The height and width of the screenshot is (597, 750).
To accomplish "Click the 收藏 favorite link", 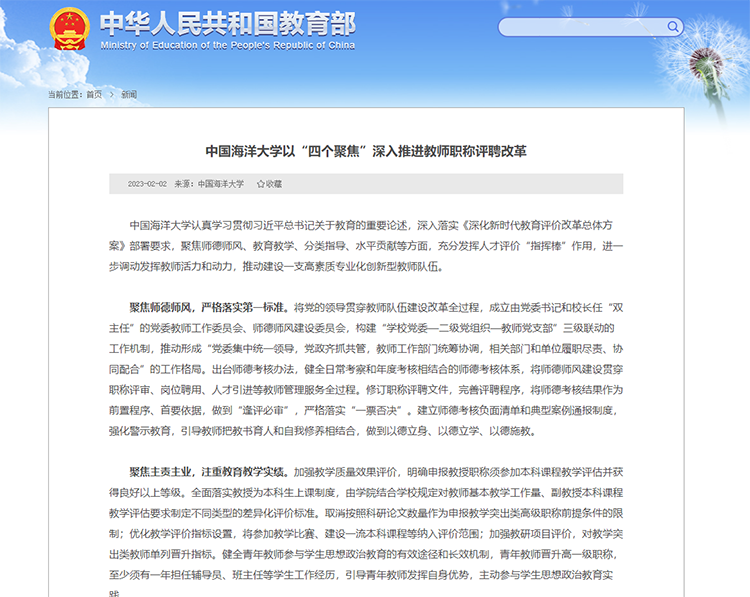I will (274, 184).
